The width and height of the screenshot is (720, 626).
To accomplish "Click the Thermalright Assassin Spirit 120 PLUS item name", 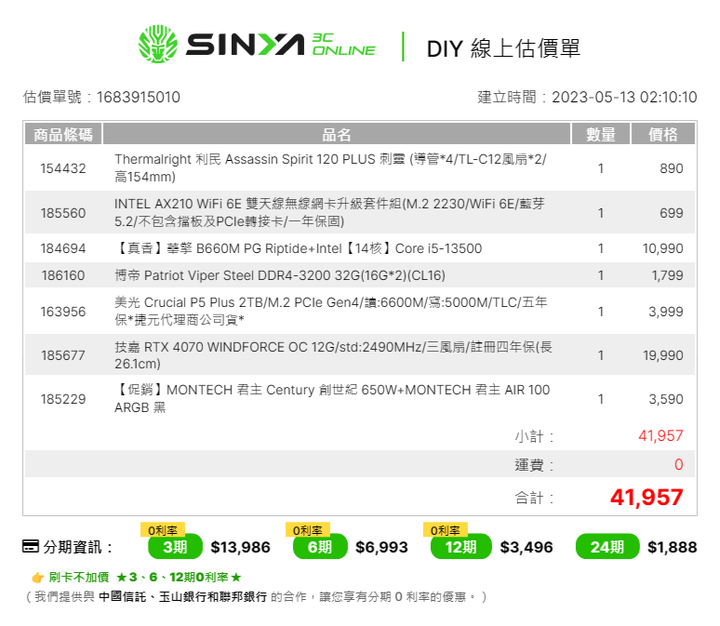I will (331, 168).
